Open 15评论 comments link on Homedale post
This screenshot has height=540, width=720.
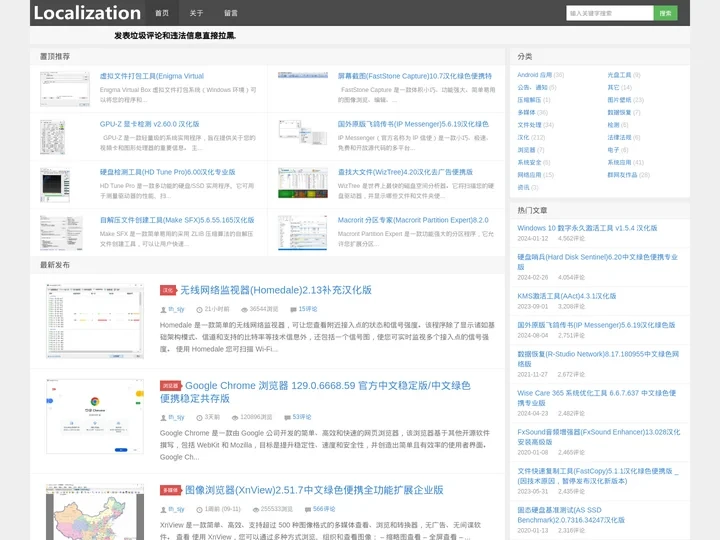pyautogui.click(x=308, y=309)
